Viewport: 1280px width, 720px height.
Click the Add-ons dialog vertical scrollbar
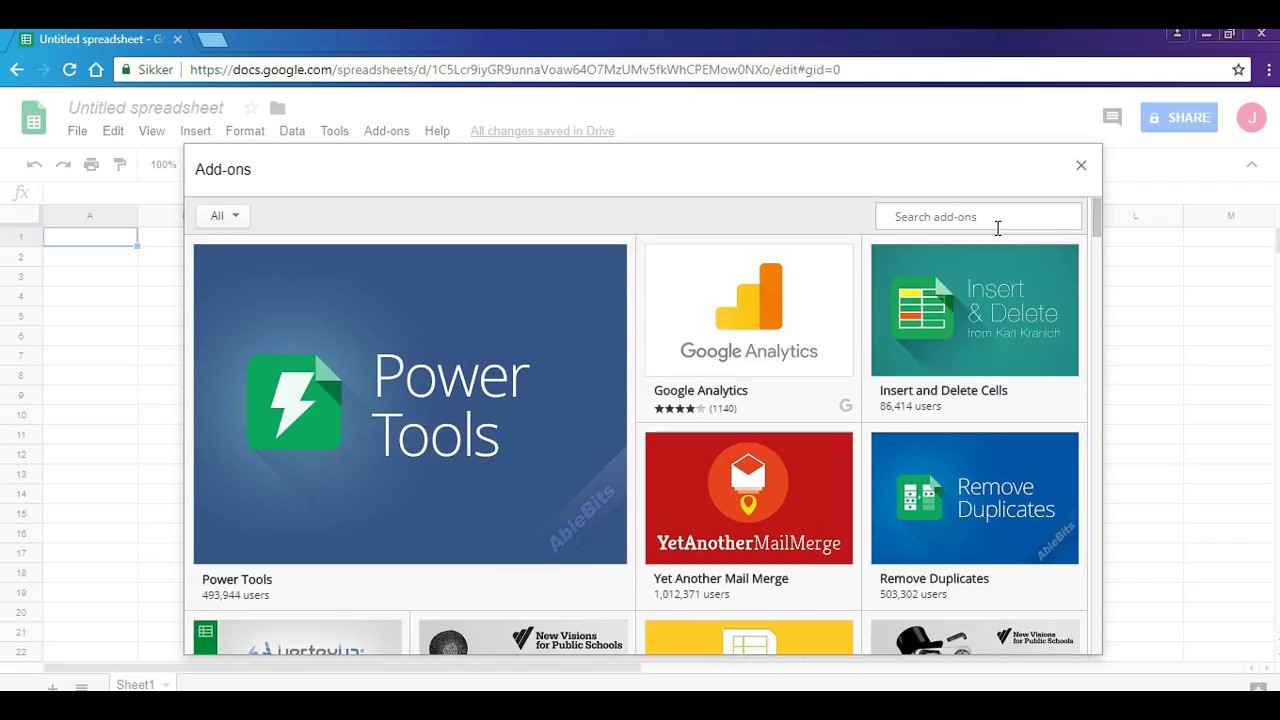click(1096, 217)
